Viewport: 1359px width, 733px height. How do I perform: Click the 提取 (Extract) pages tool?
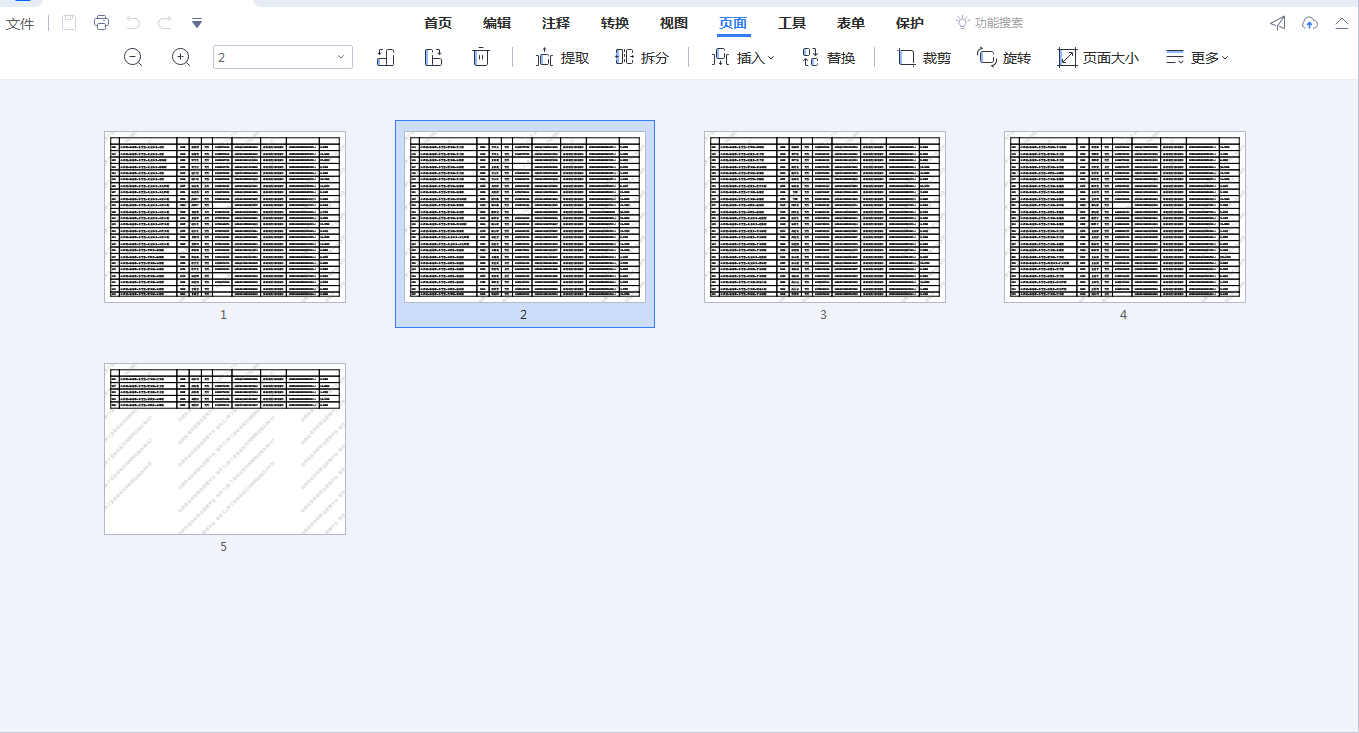coord(562,58)
